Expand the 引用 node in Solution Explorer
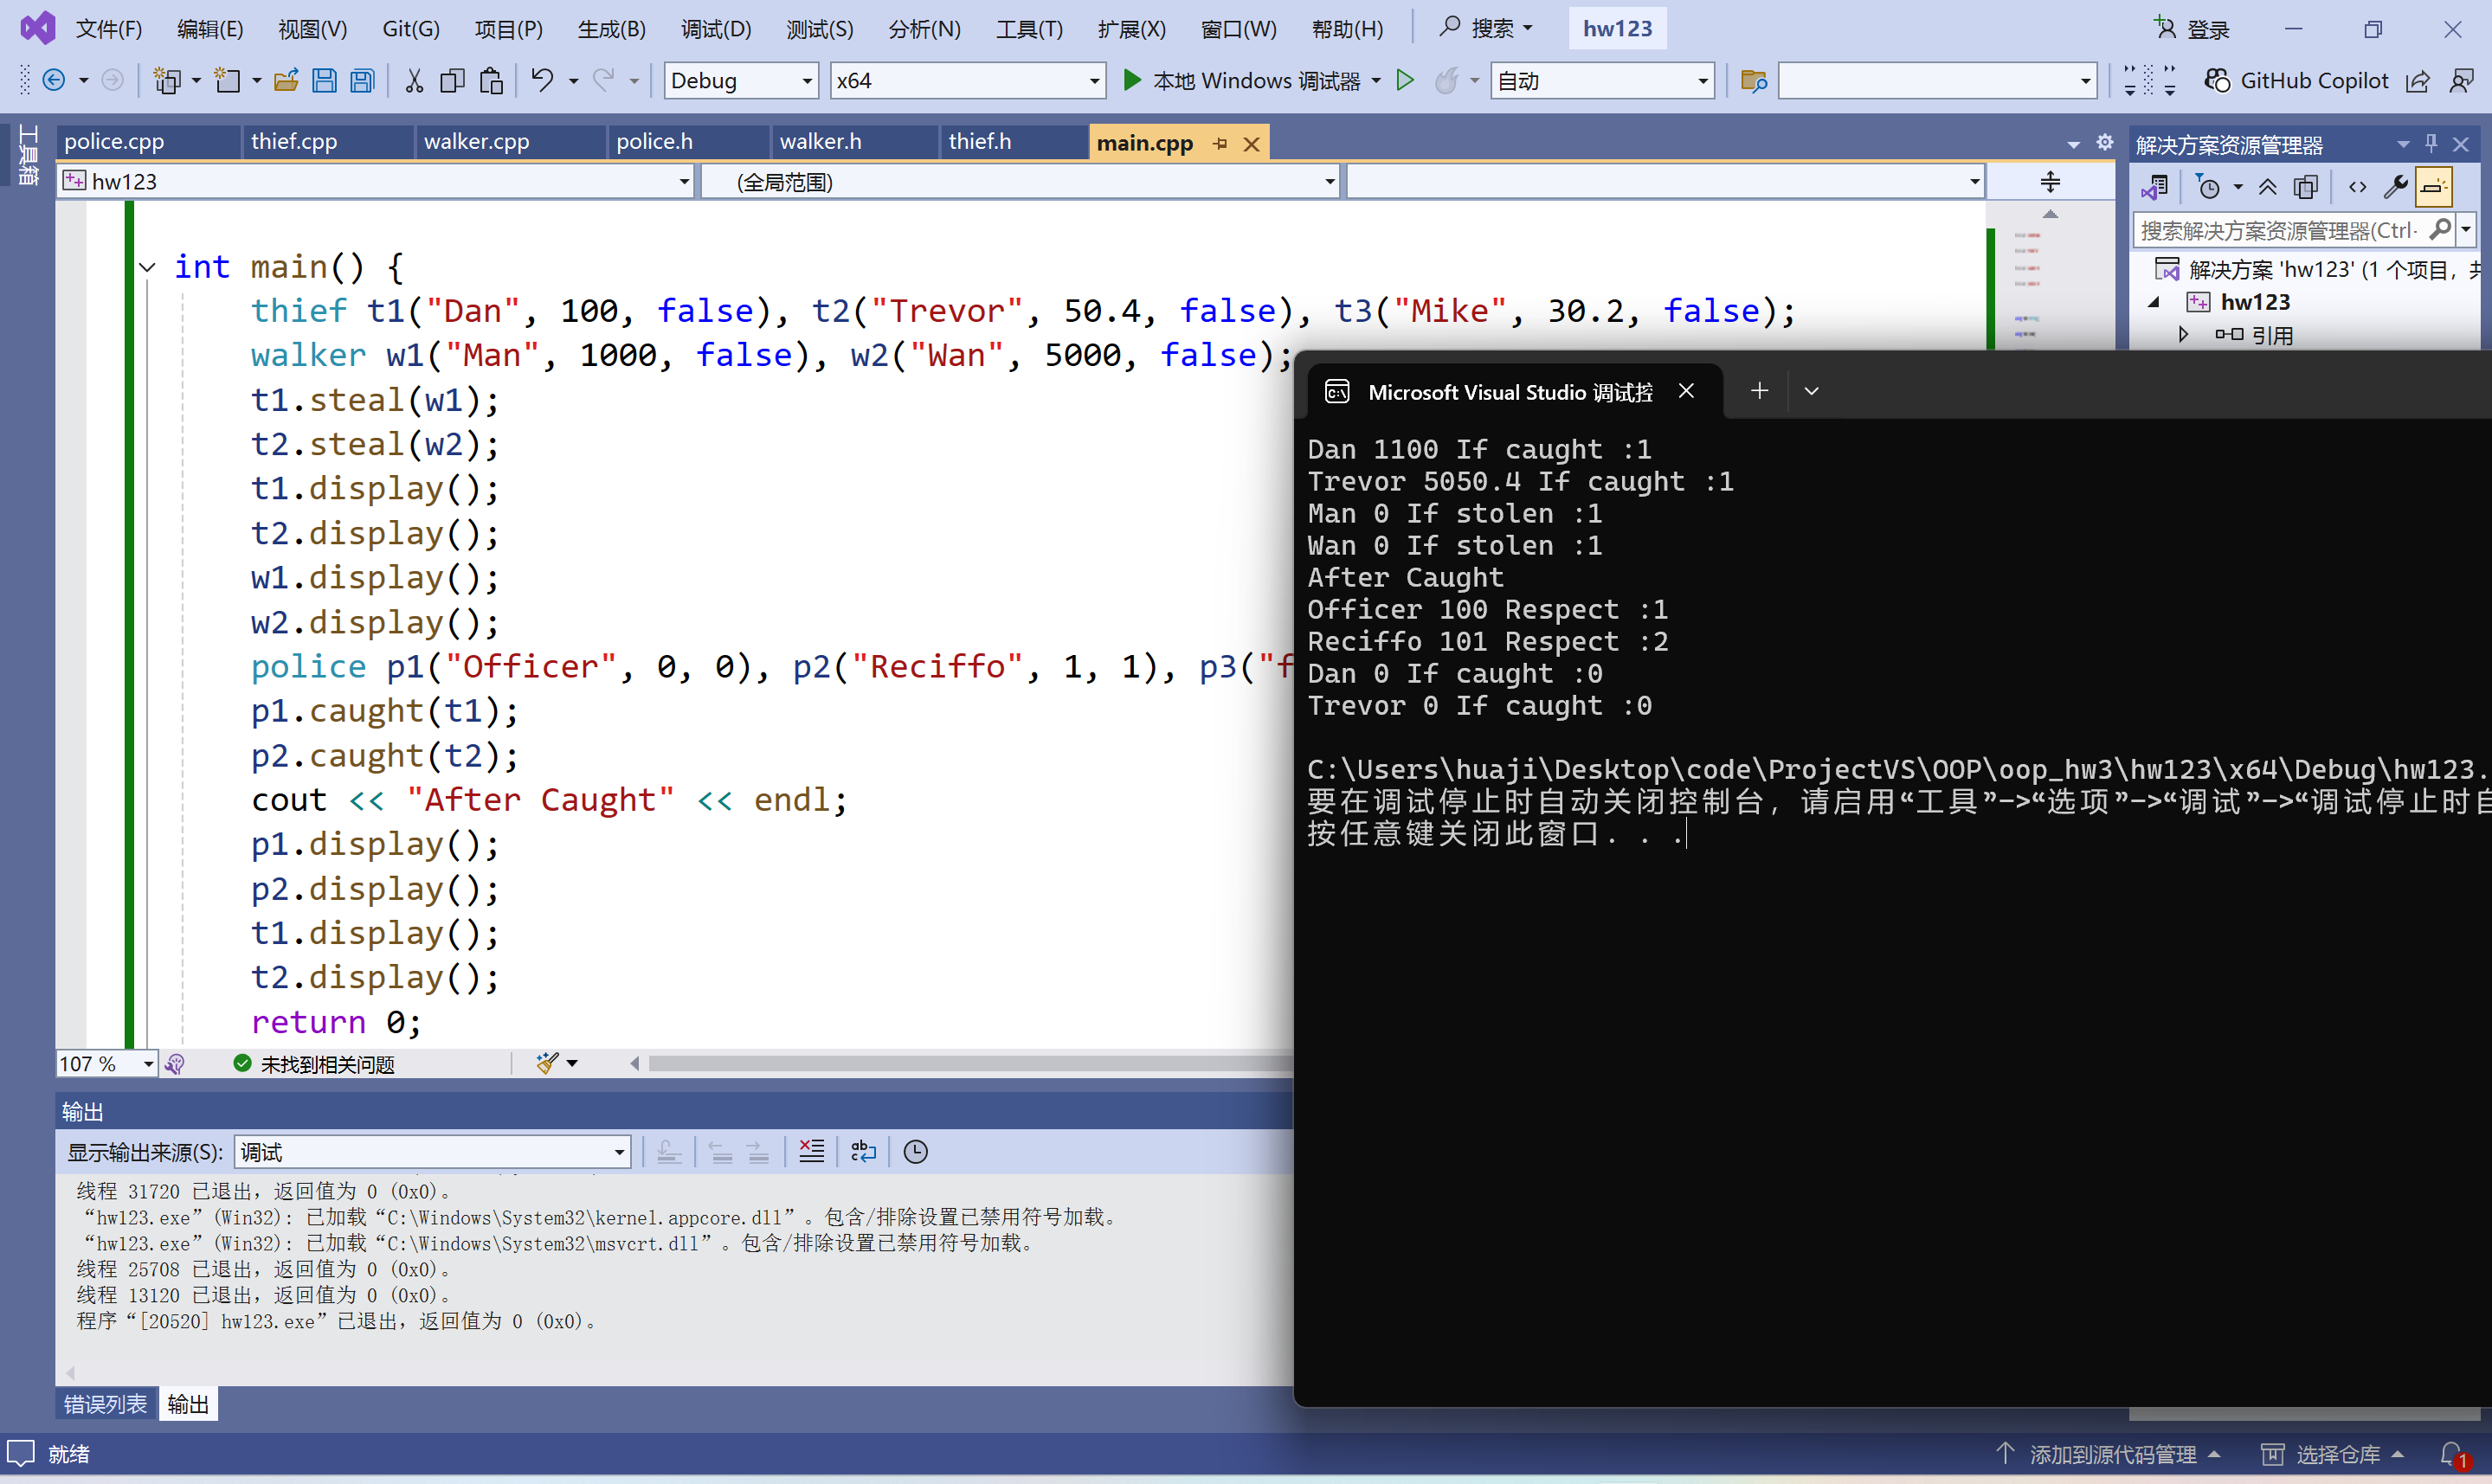 pyautogui.click(x=2183, y=335)
